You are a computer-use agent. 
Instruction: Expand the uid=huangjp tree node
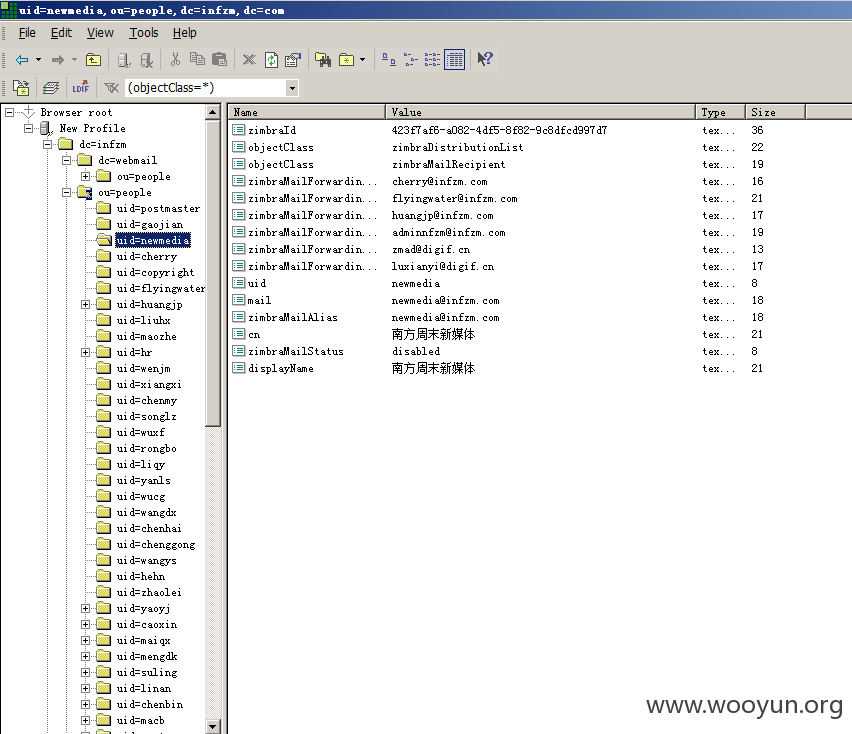85,305
